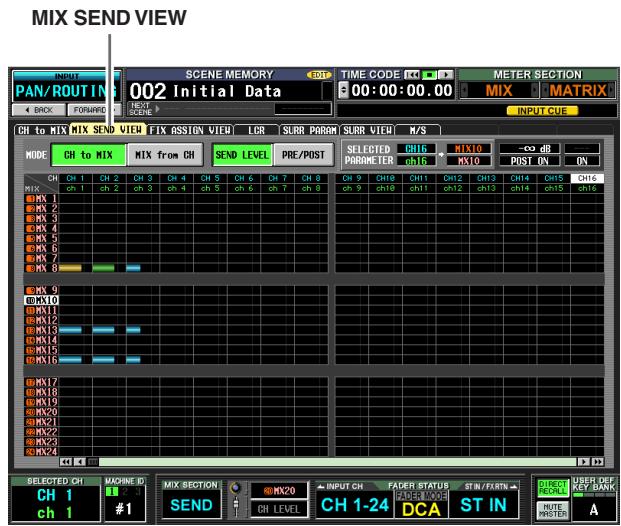Open the FIX ASSIGN VIEW tab

click(190, 130)
